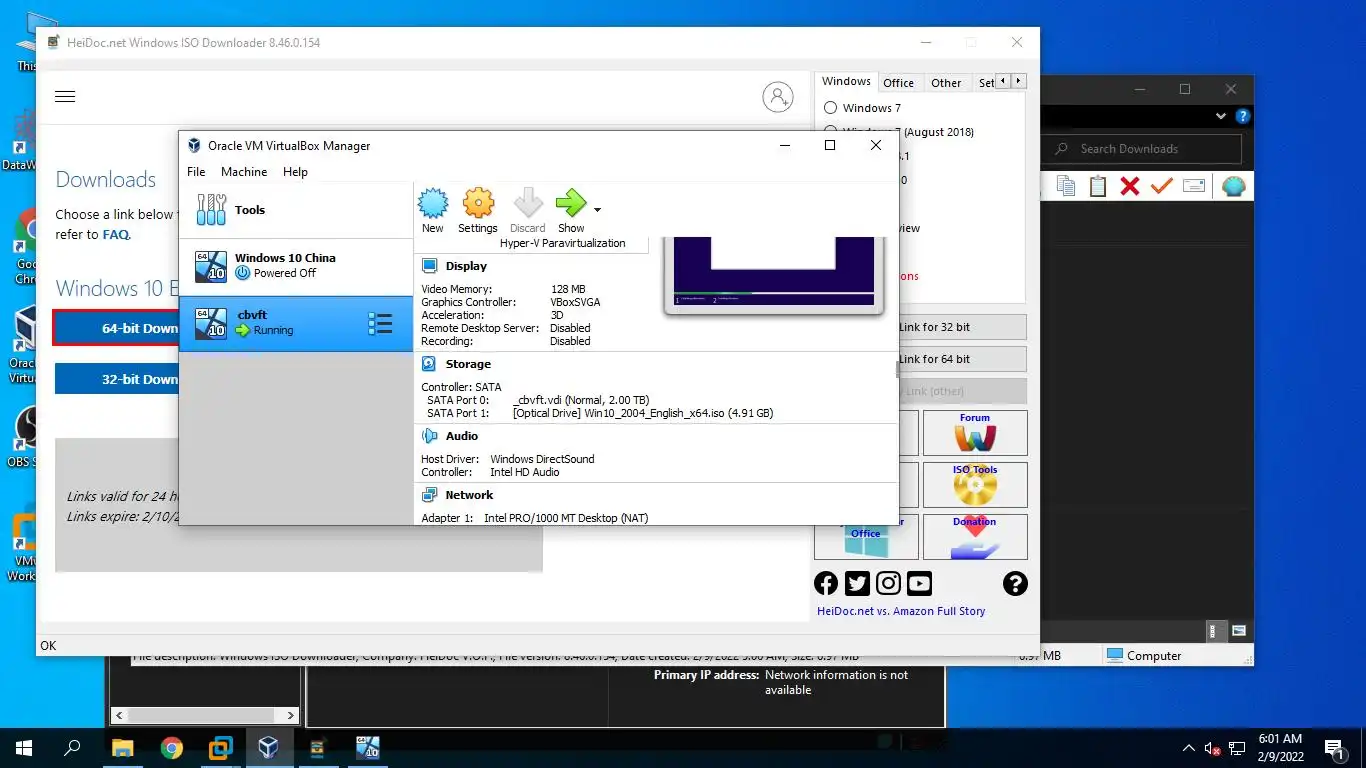This screenshot has width=1366, height=768.
Task: Click the envelope icon in Explorer toolbar
Action: click(1194, 186)
